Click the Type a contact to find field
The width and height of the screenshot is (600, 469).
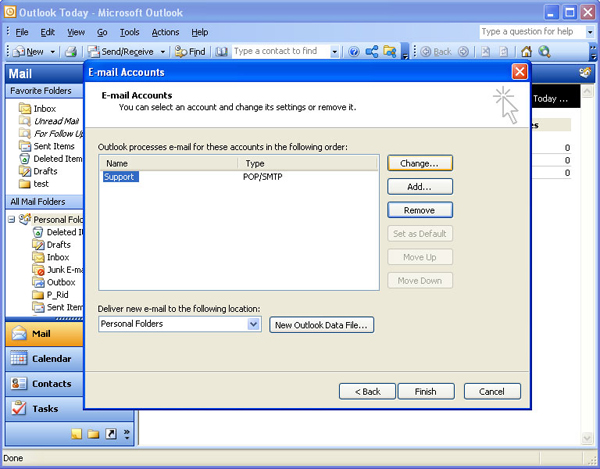[x=280, y=51]
